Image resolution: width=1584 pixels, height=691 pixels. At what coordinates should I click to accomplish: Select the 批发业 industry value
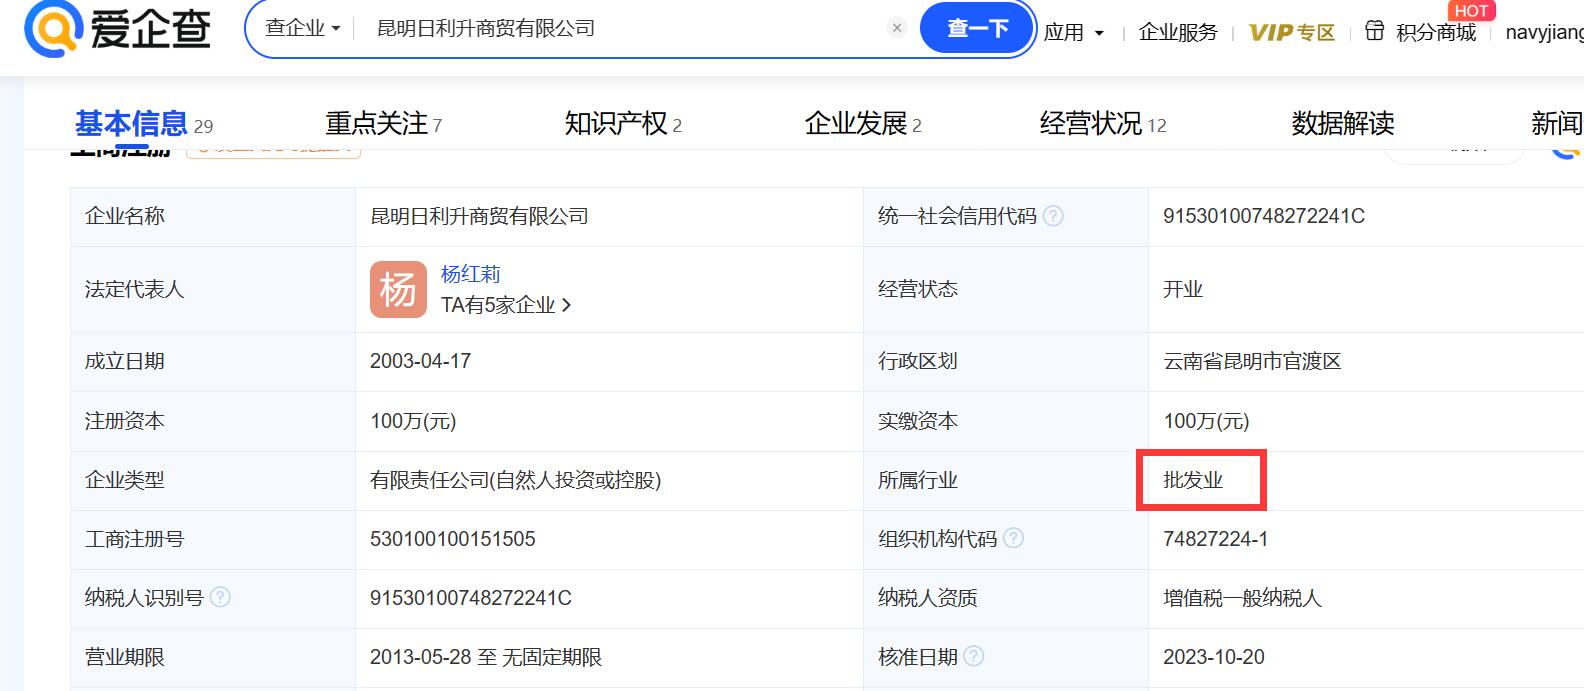1193,480
